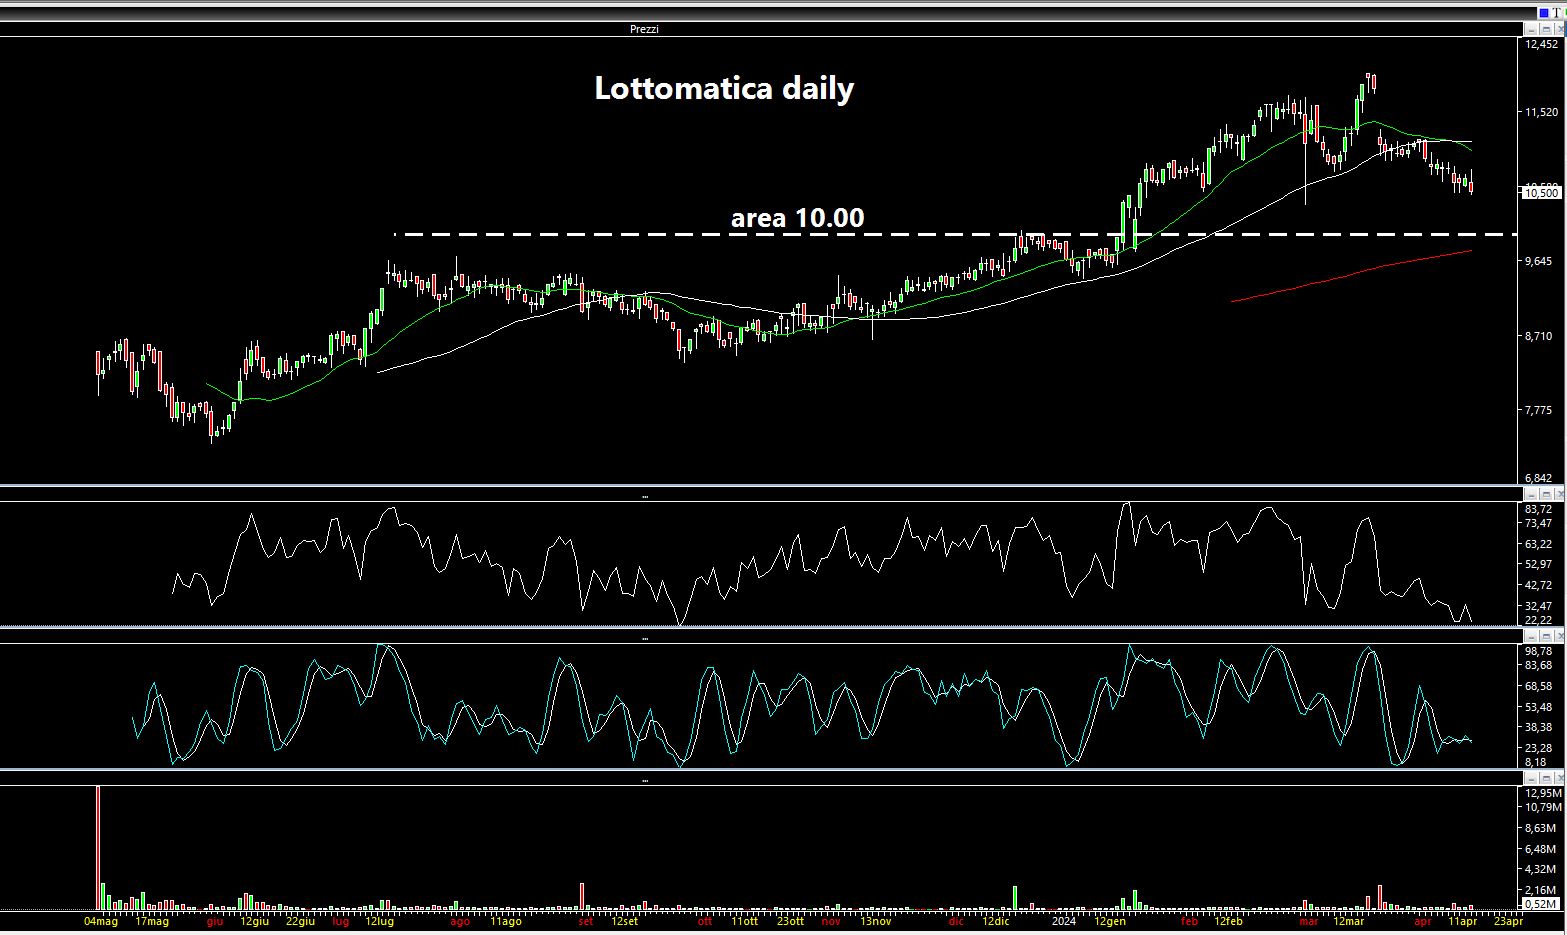Click the 23ott date axis label

[790, 921]
